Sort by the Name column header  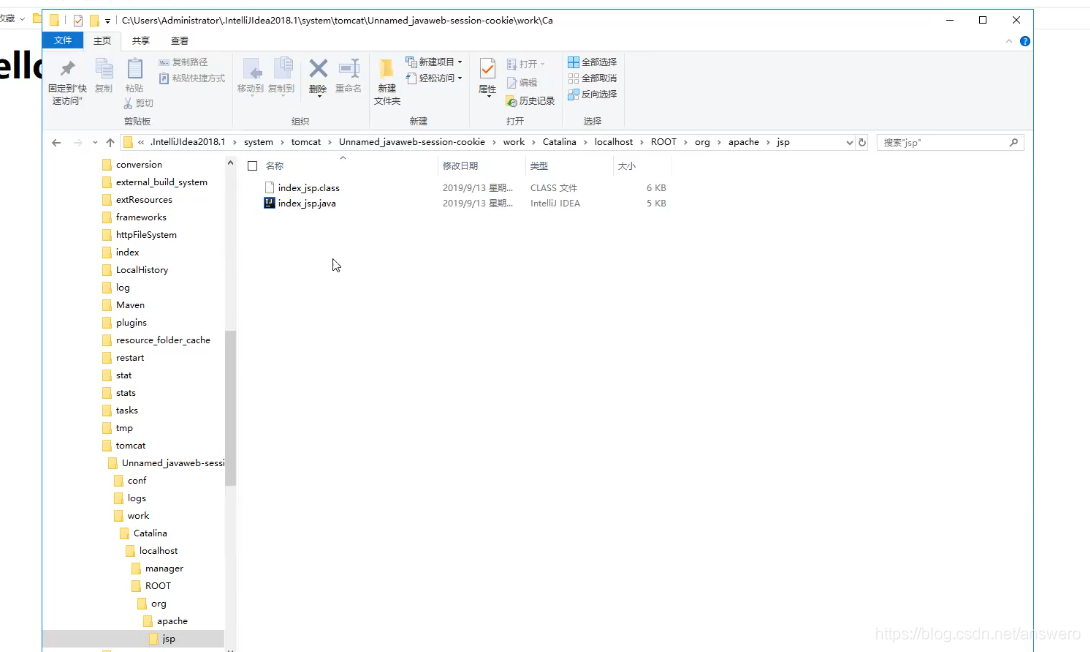pyautogui.click(x=275, y=166)
